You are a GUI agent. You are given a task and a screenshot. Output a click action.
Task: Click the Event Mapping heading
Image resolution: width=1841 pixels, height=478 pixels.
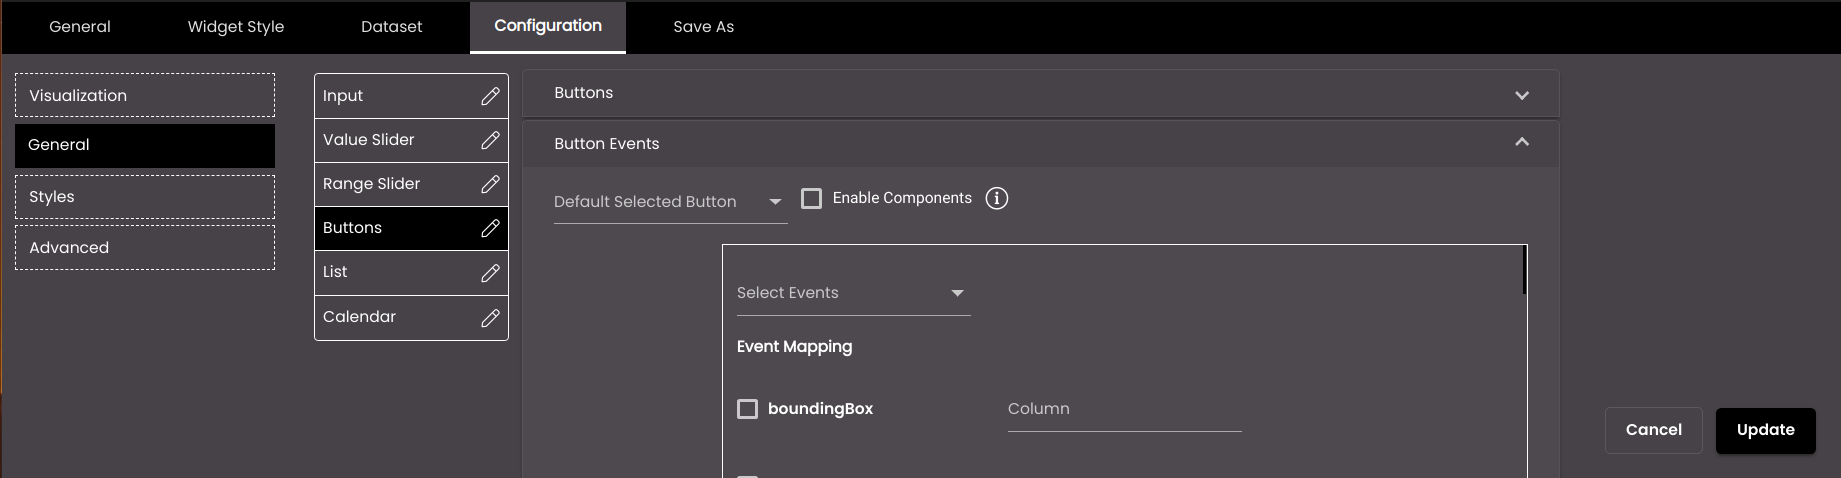coord(795,347)
